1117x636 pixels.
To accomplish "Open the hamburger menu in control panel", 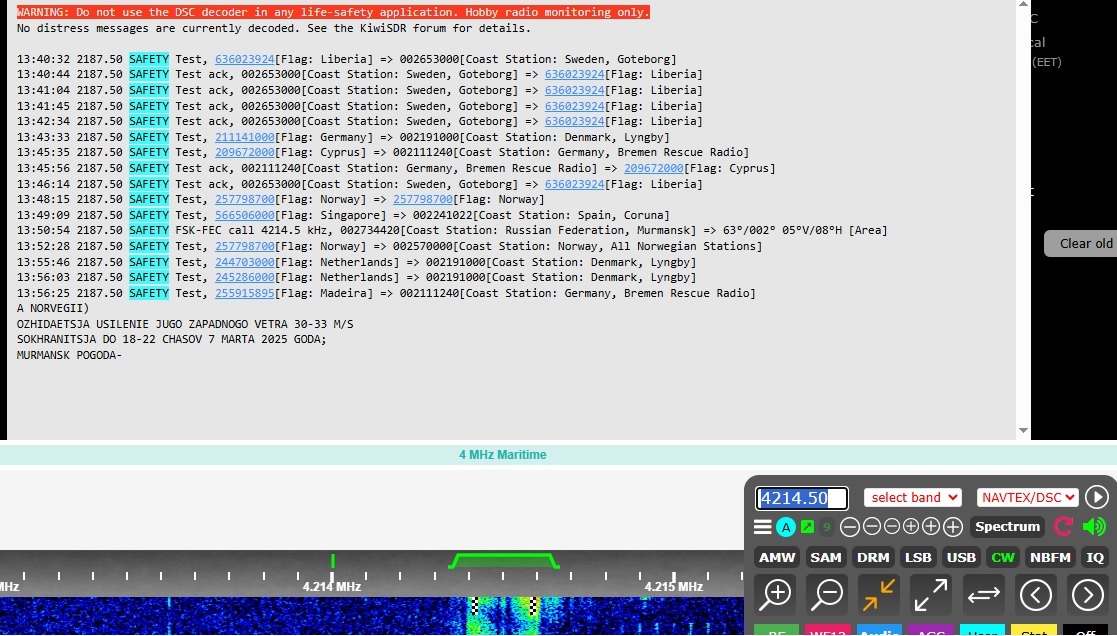I will (x=763, y=527).
